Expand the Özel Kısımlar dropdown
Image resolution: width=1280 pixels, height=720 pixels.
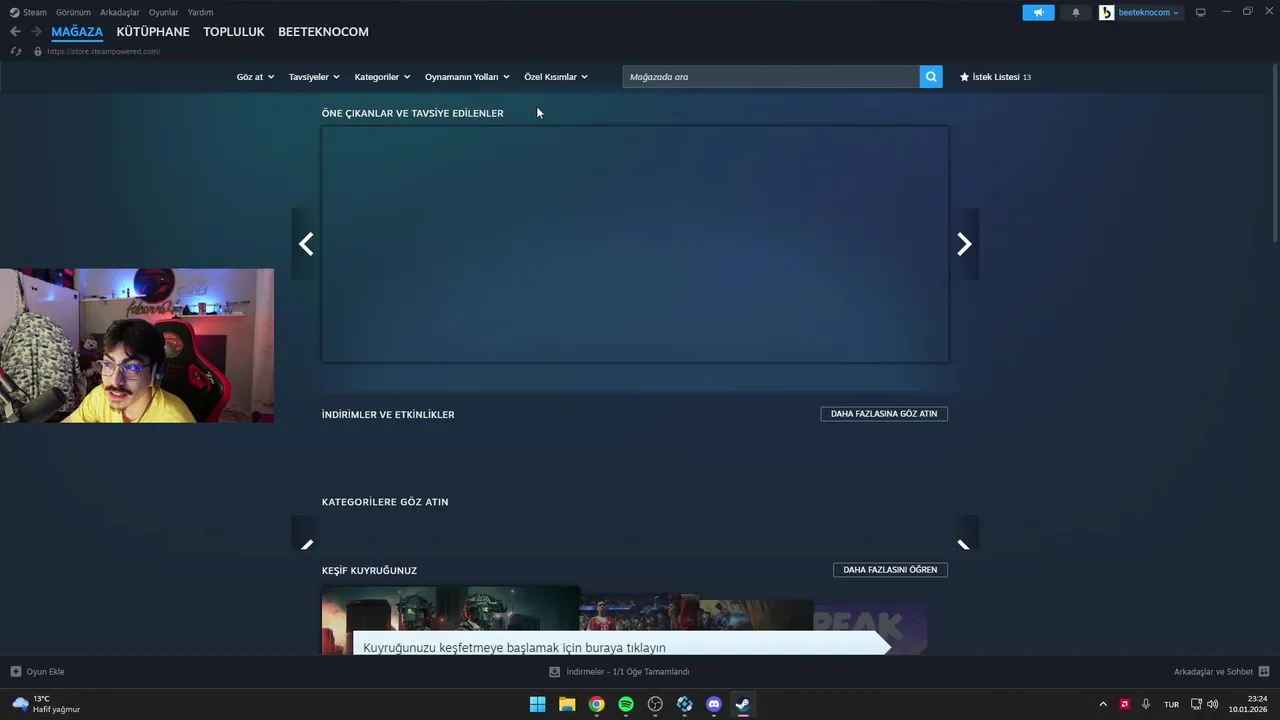pos(556,77)
